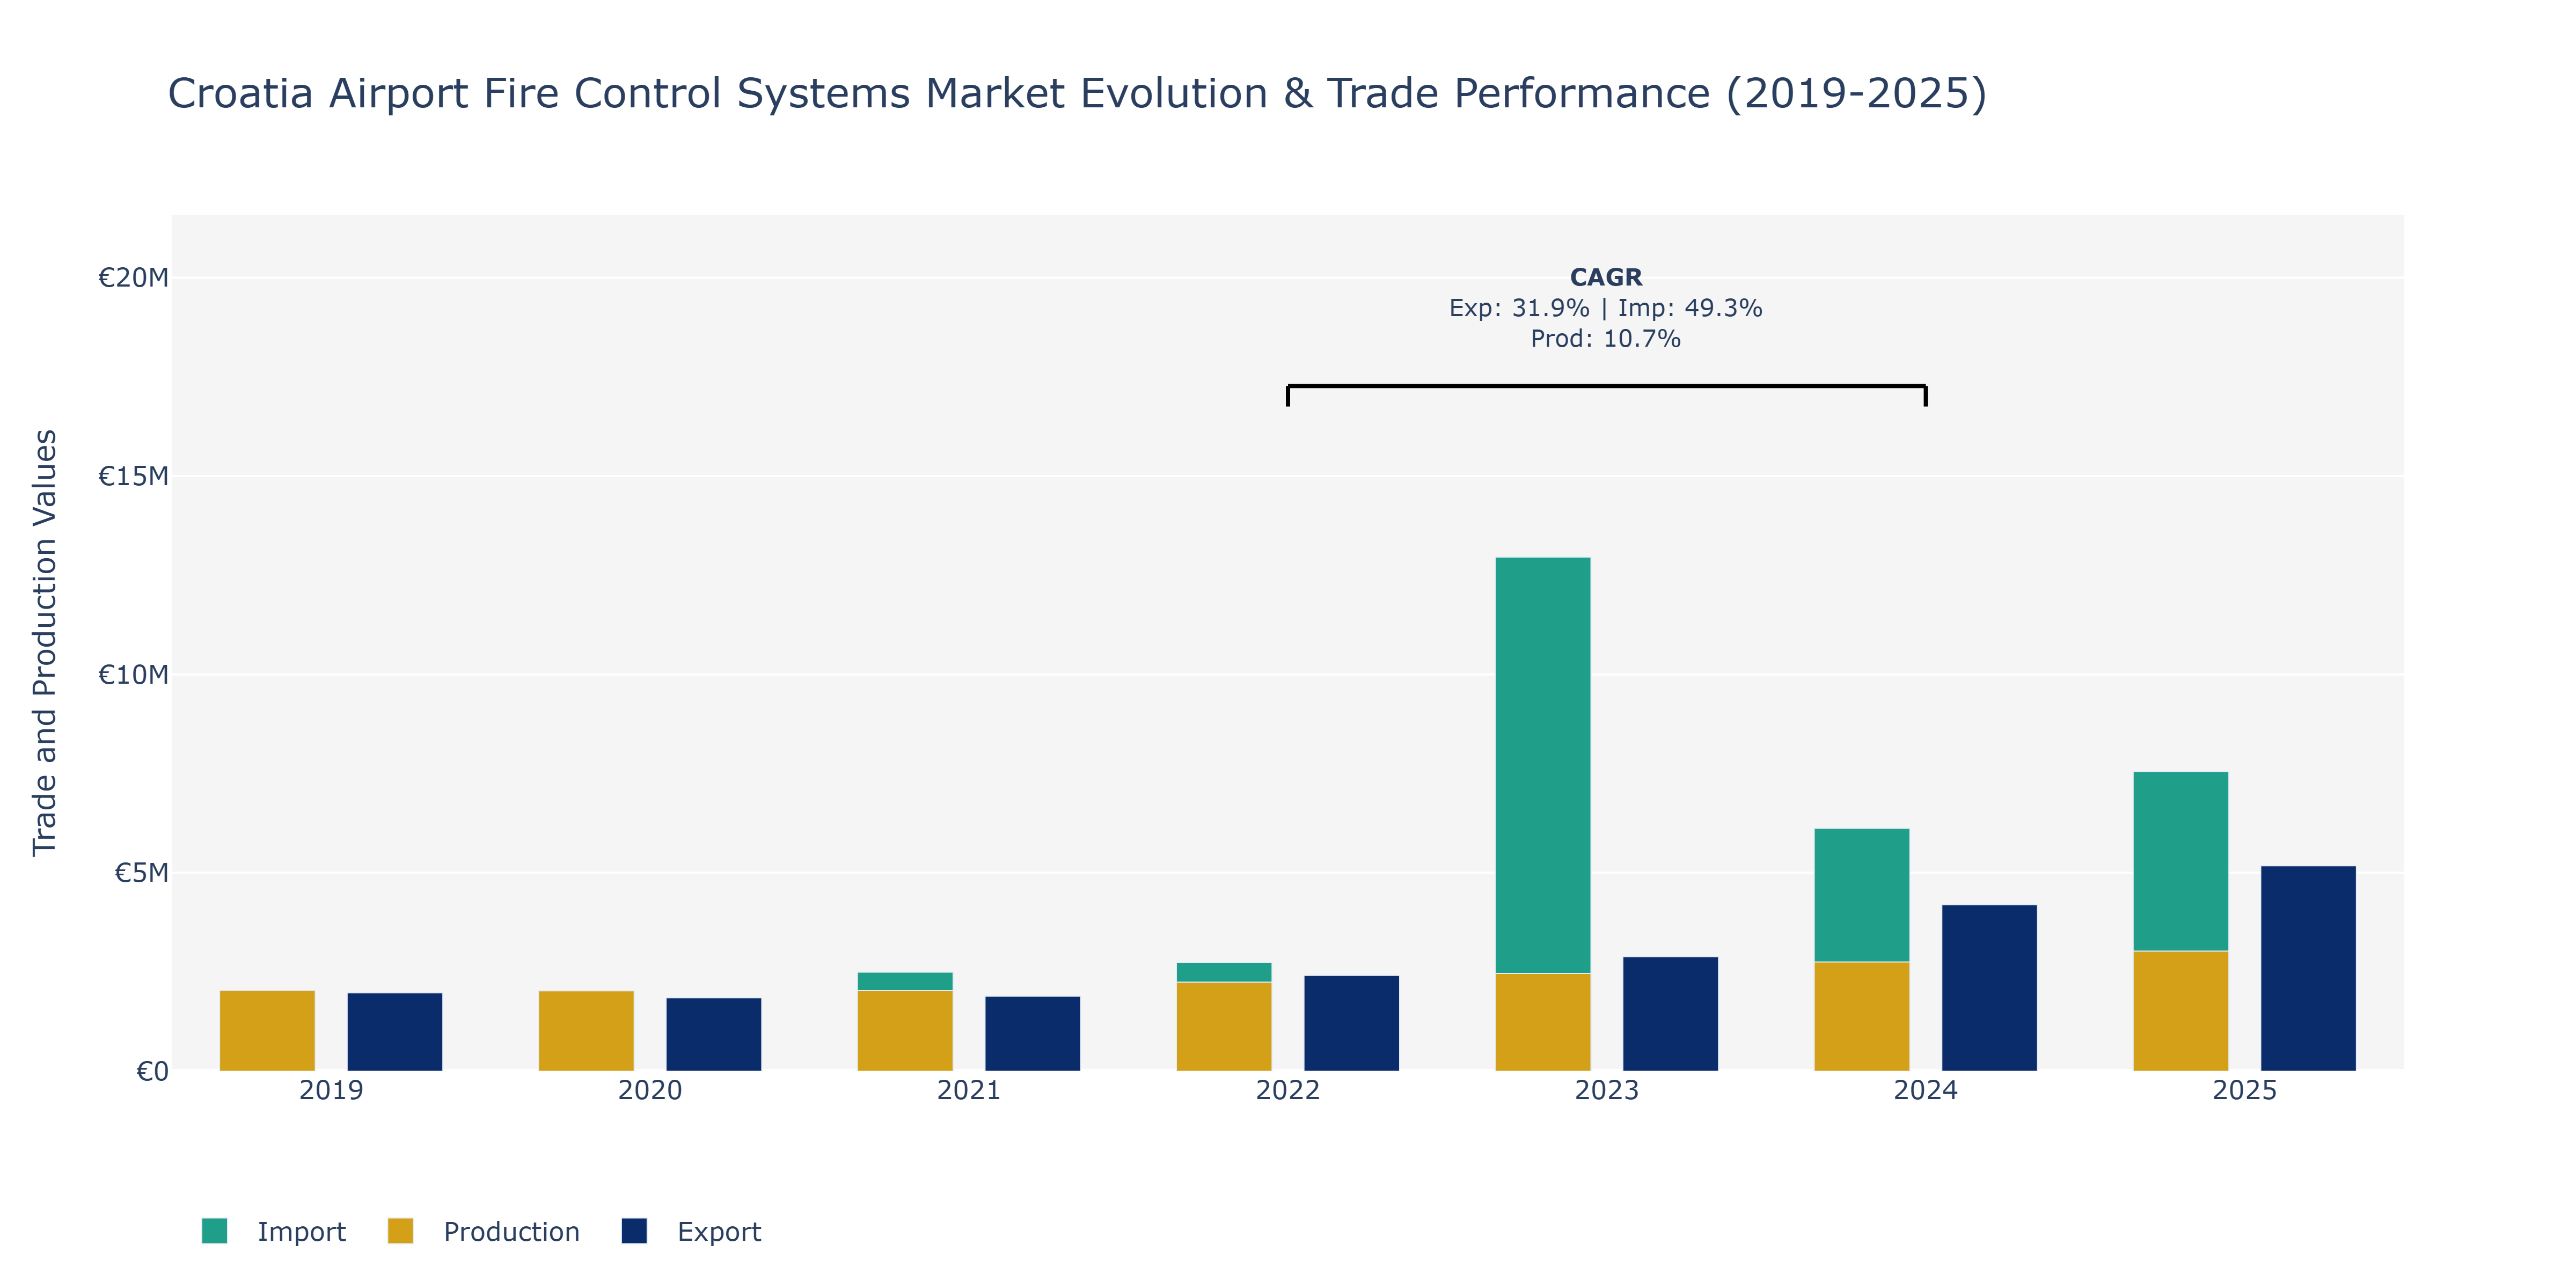Viewport: 2576px width, 1288px height.
Task: Click the chart title text
Action: tap(1077, 94)
